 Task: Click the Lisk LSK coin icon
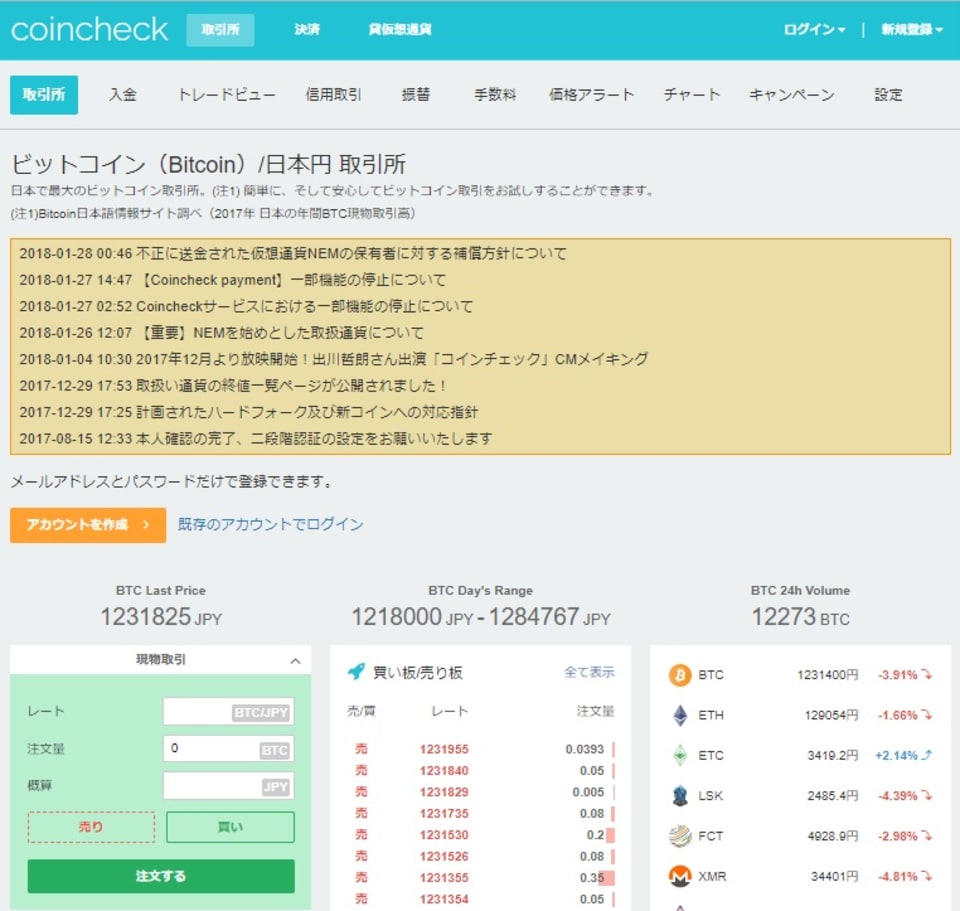pyautogui.click(x=680, y=796)
